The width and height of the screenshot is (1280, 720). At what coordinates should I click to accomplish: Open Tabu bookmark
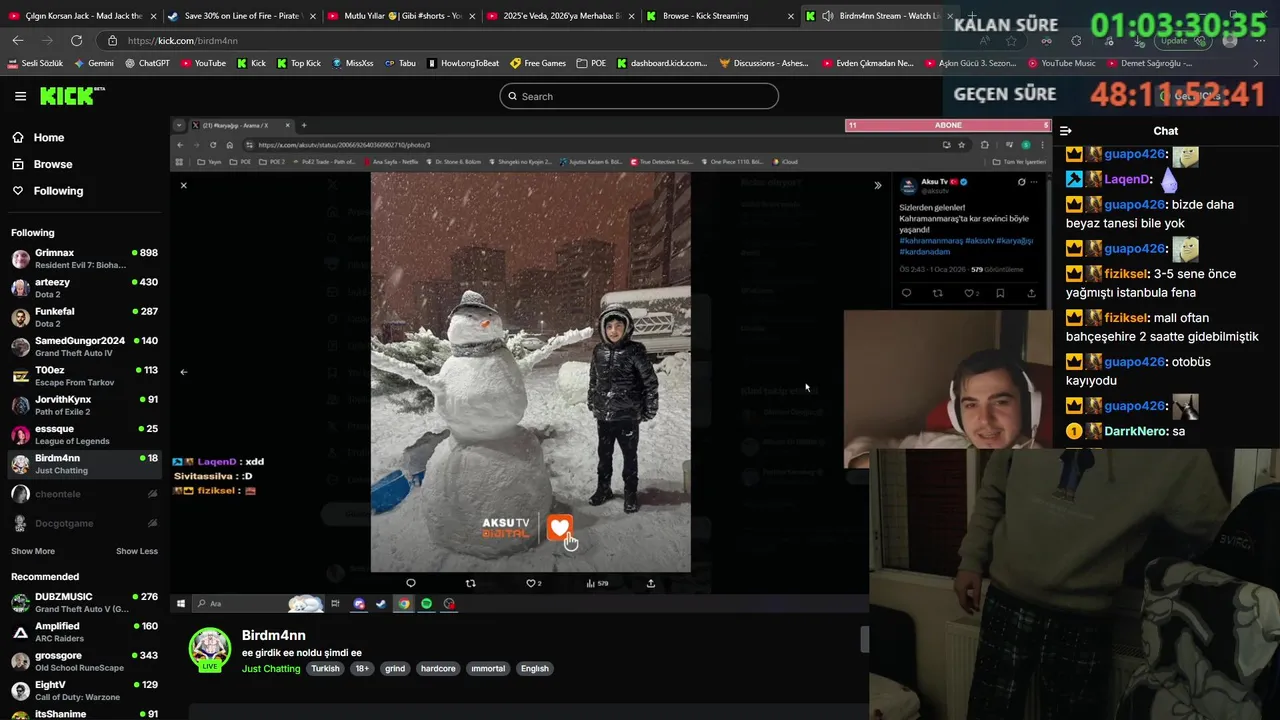click(400, 63)
